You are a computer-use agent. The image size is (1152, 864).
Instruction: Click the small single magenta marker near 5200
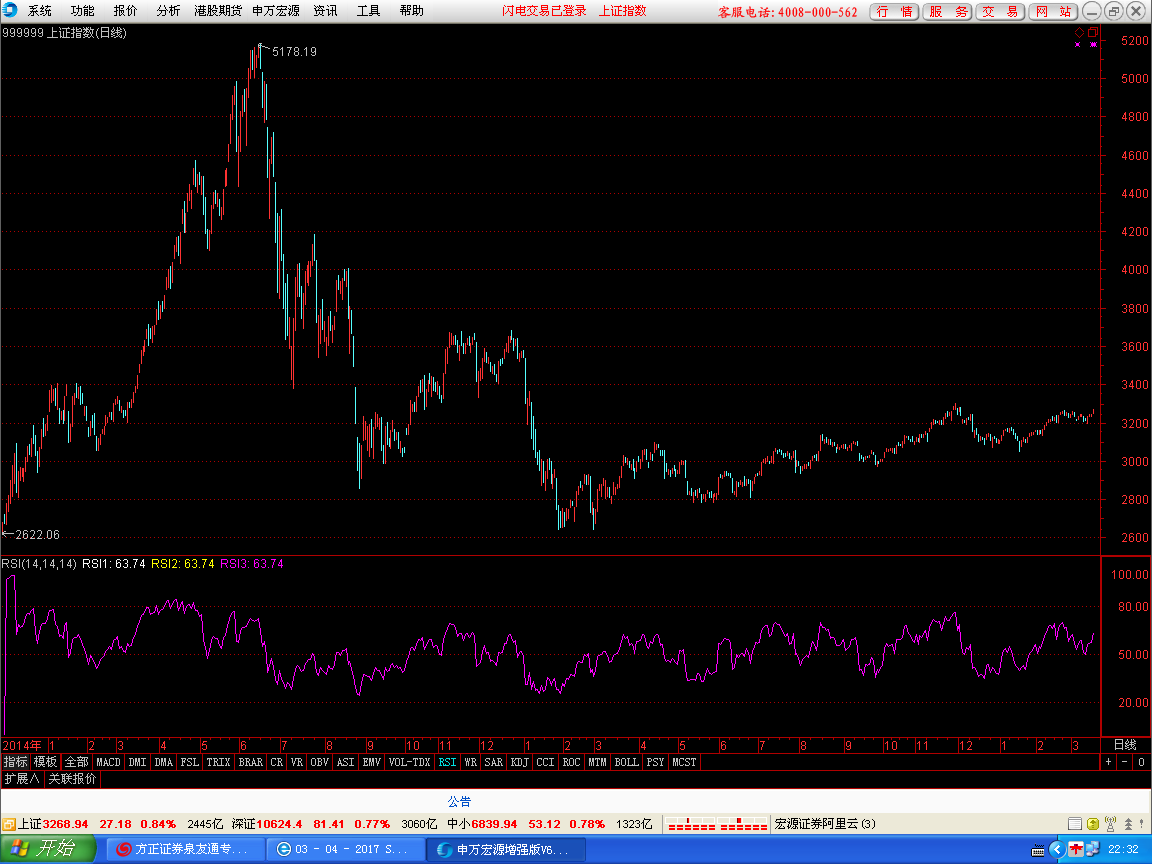1078,45
